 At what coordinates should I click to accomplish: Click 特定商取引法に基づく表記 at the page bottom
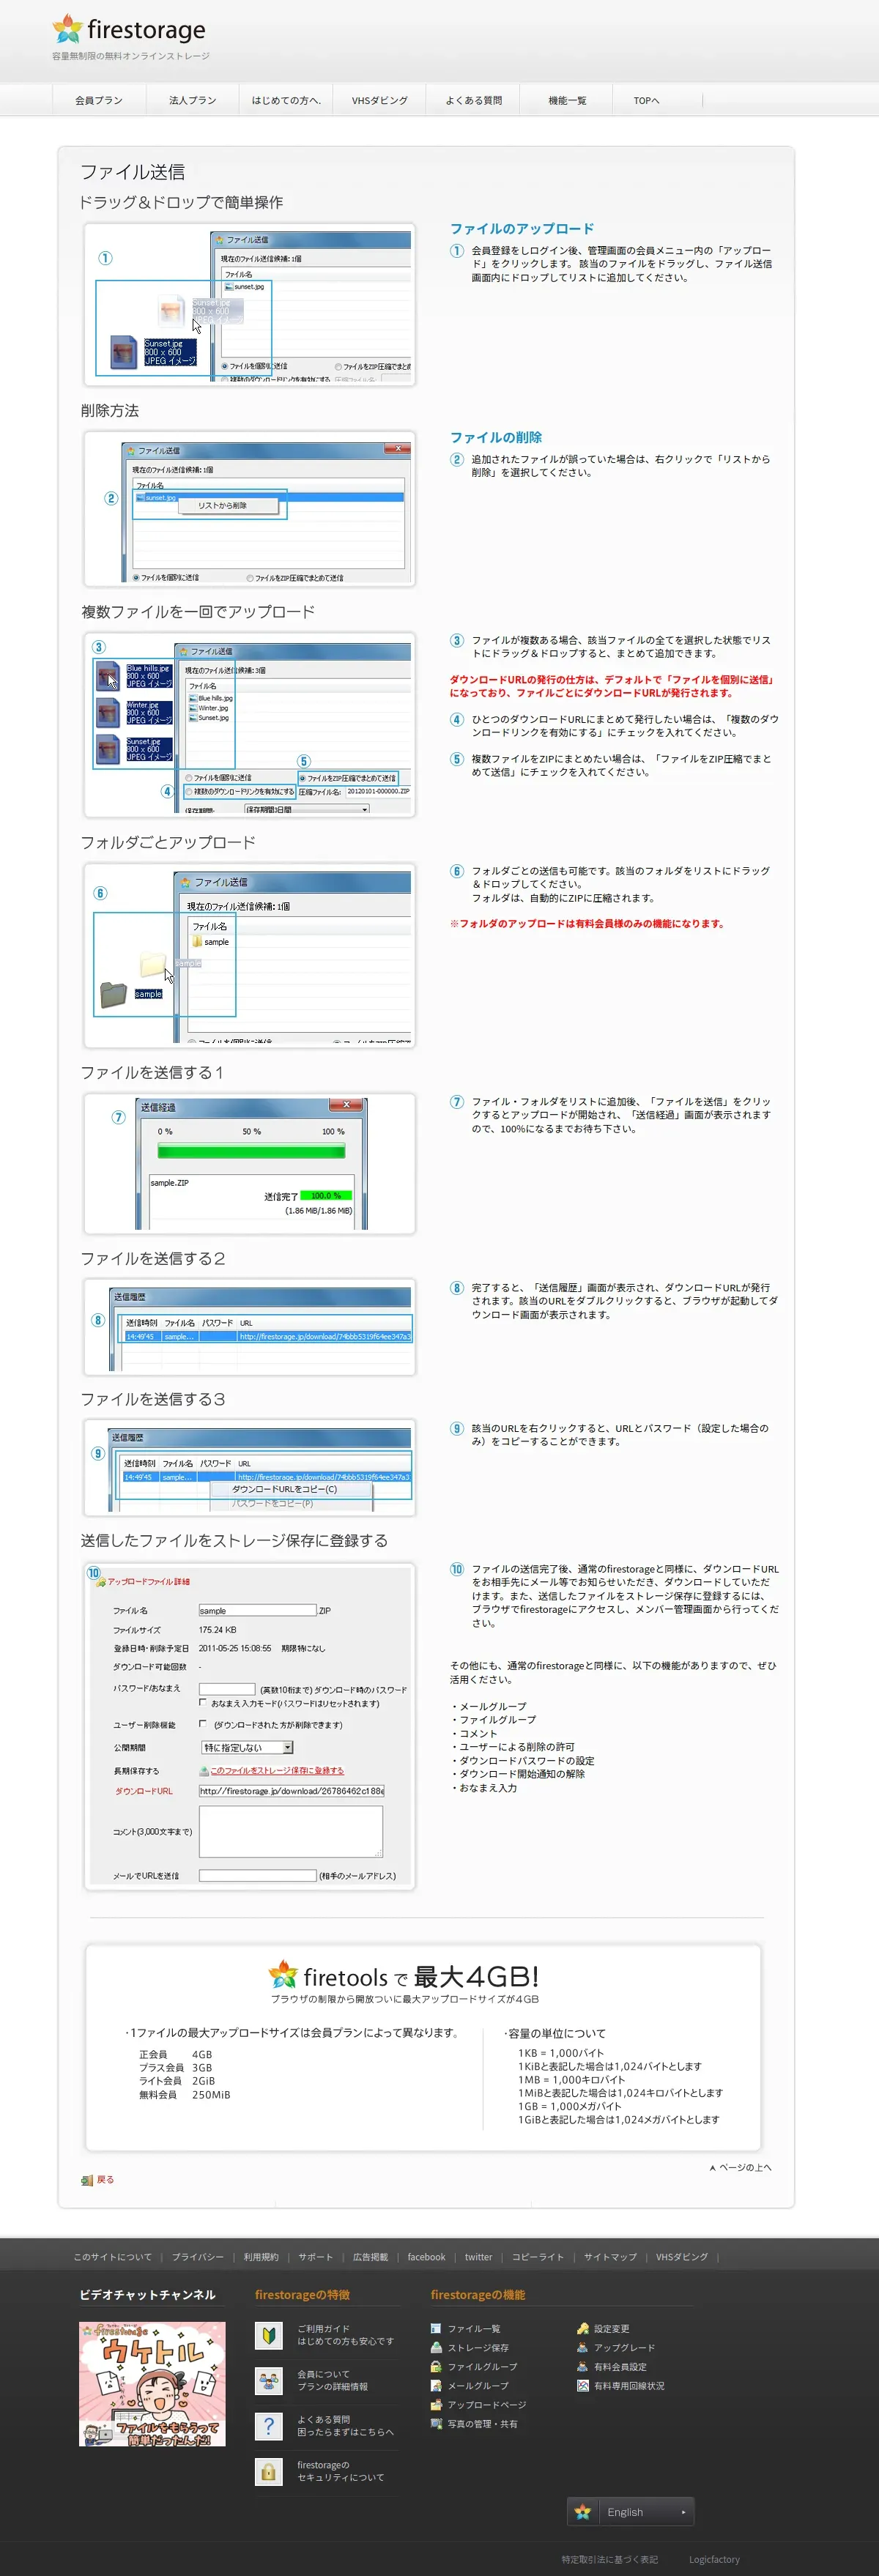610,2559
